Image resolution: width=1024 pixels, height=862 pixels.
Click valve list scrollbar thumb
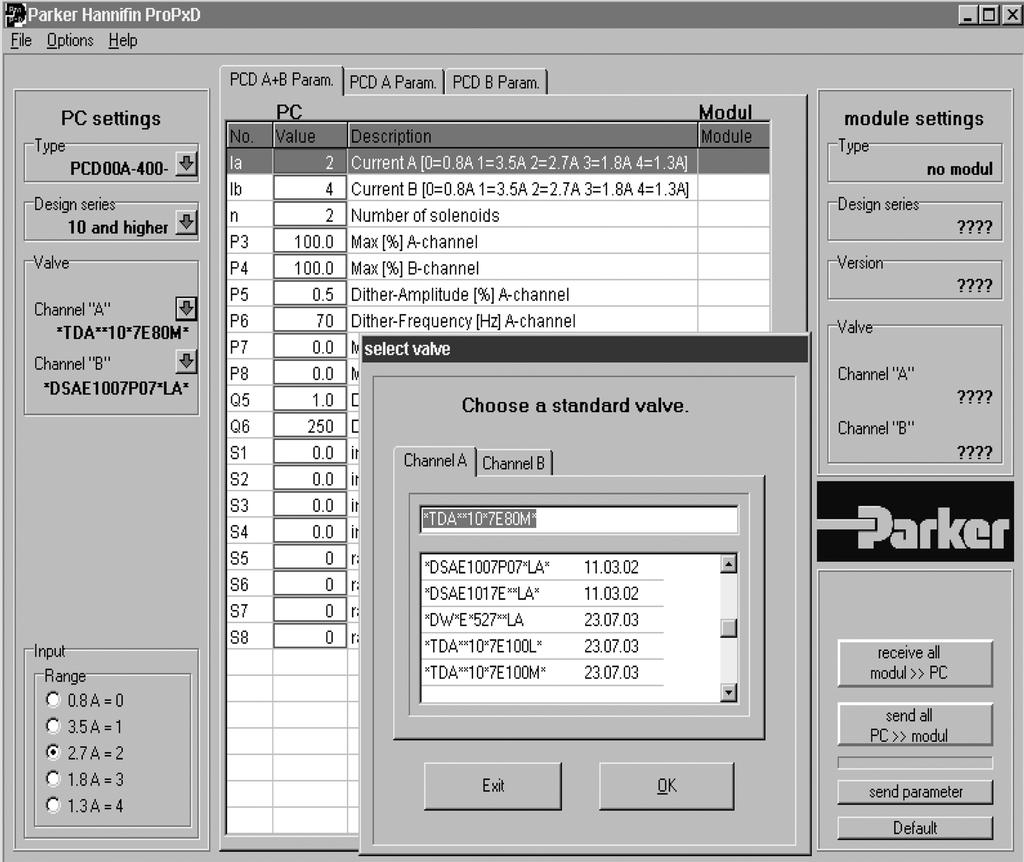pos(728,628)
